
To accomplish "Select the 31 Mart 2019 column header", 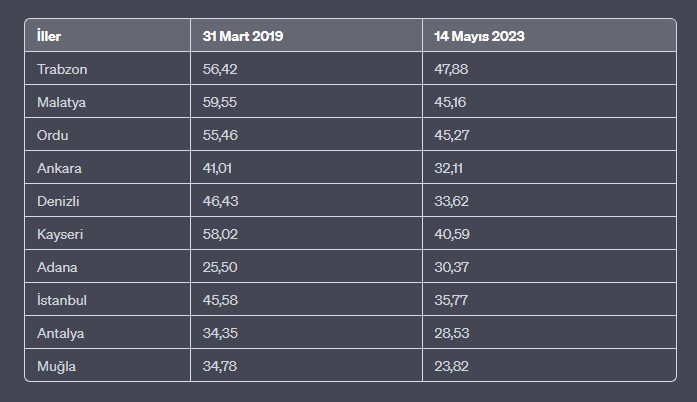I will 243,36.
